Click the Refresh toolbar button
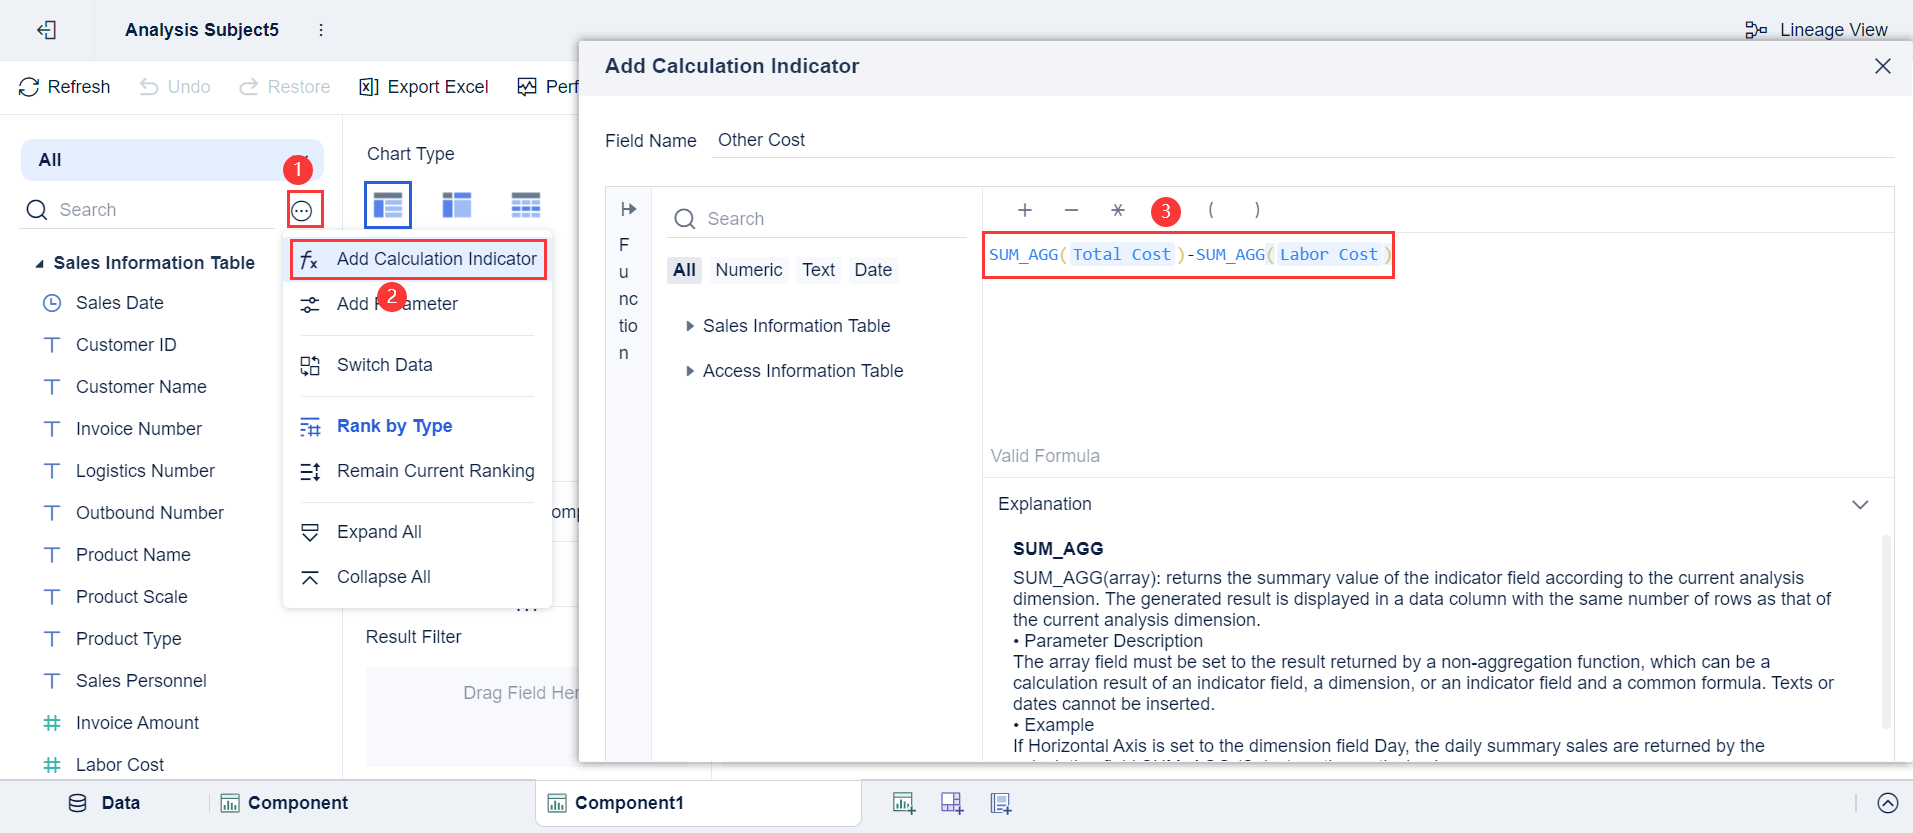 (x=65, y=87)
